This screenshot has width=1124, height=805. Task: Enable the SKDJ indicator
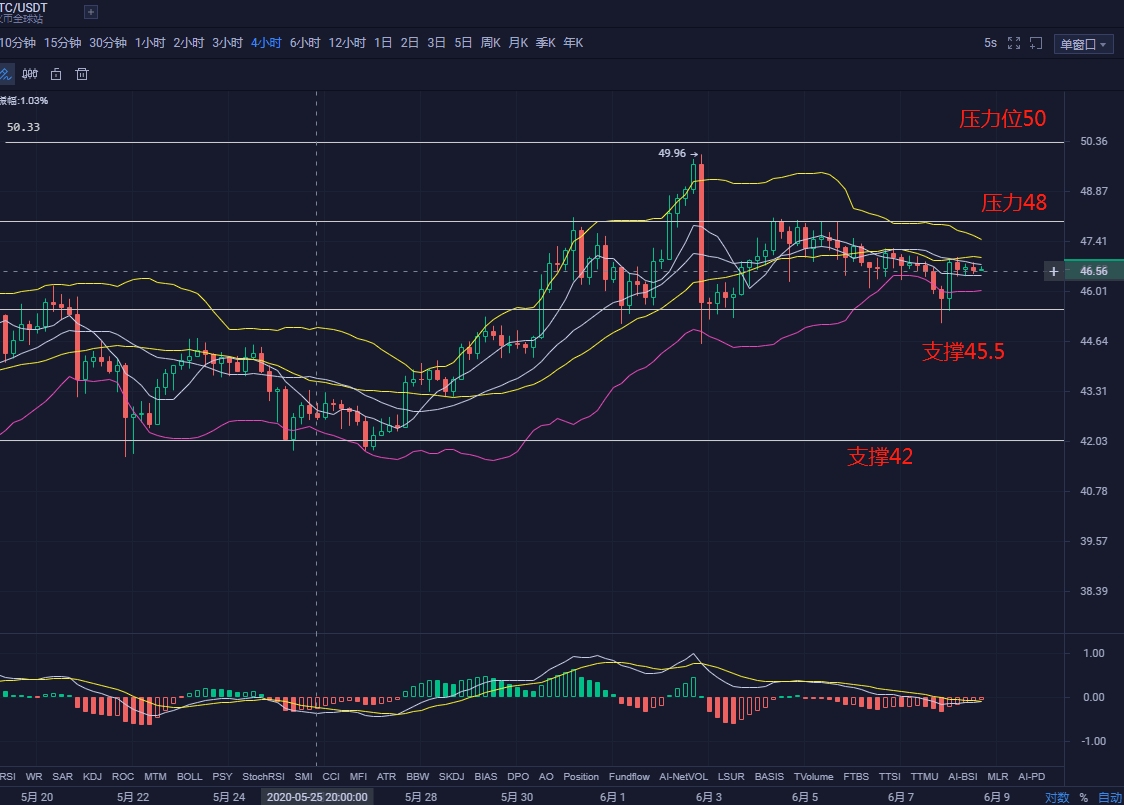[x=452, y=776]
